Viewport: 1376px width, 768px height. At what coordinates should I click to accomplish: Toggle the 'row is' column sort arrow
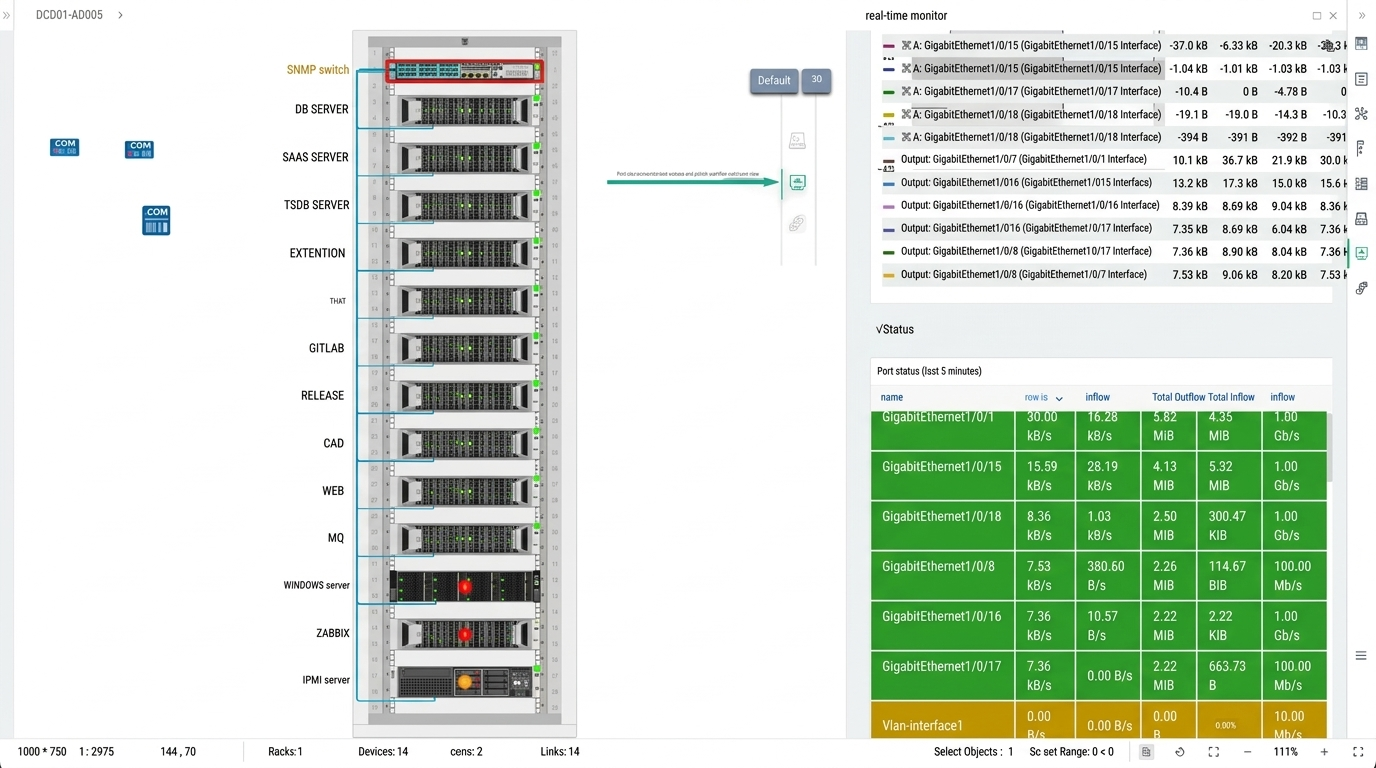click(x=1059, y=398)
